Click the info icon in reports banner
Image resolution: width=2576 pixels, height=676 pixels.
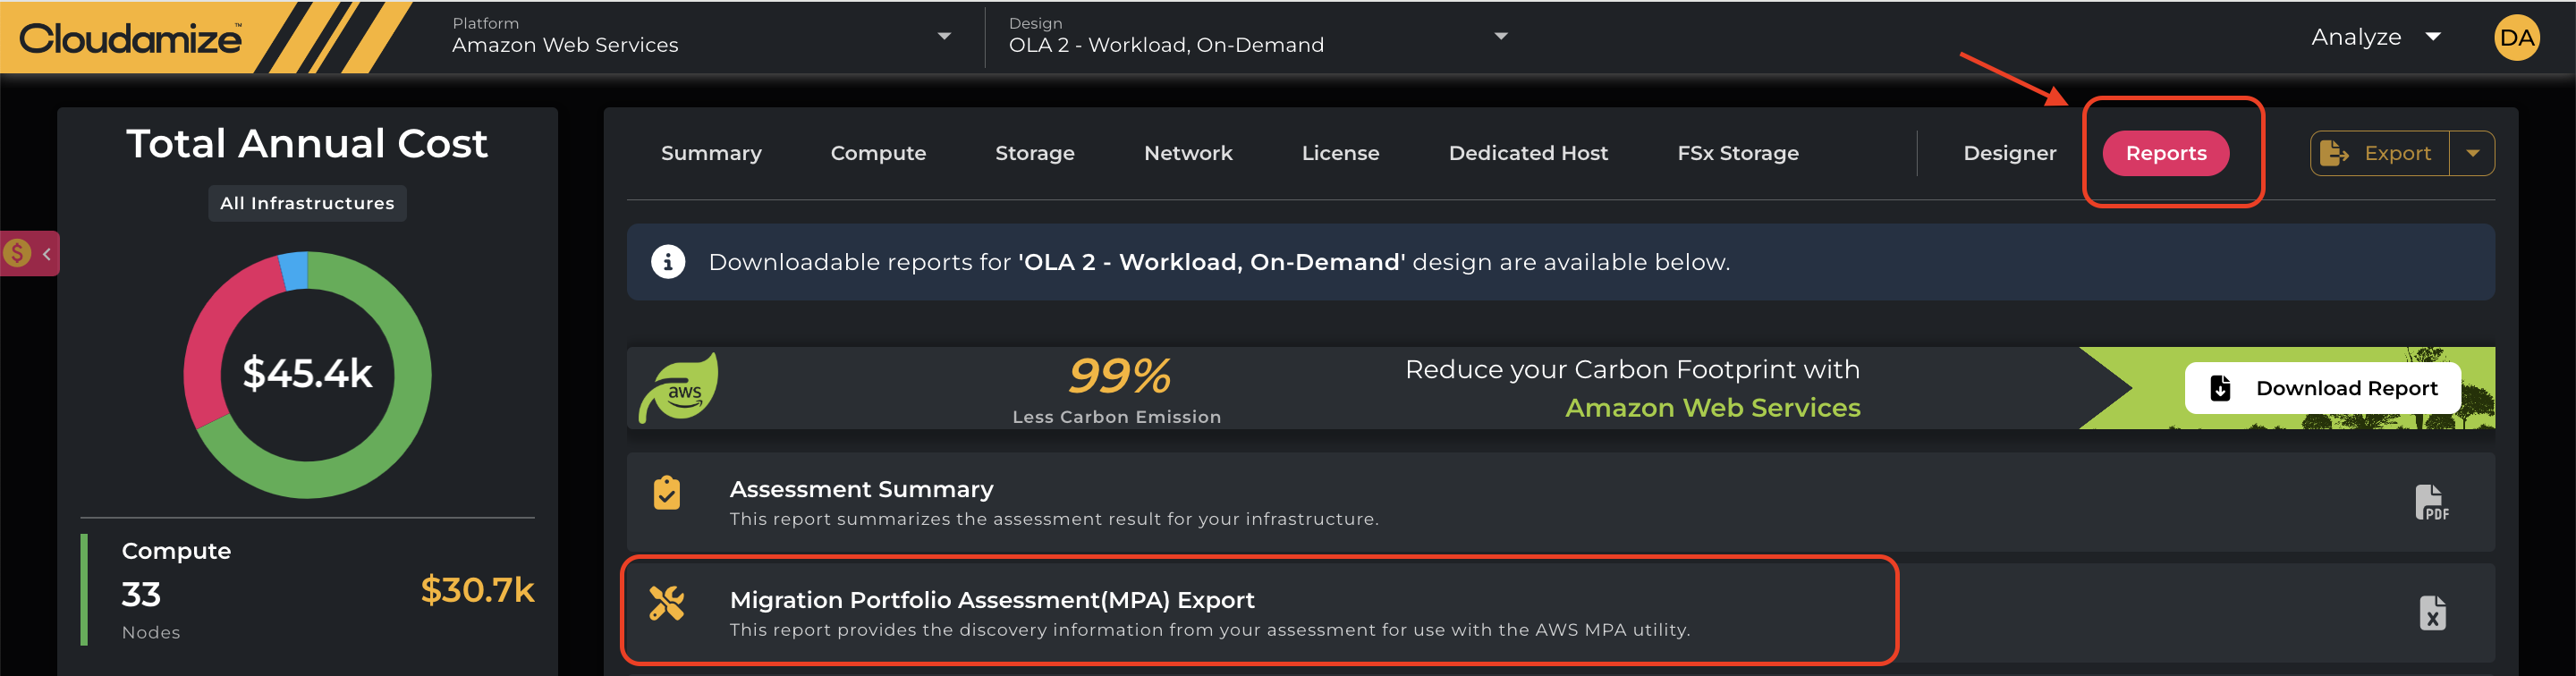coord(668,262)
